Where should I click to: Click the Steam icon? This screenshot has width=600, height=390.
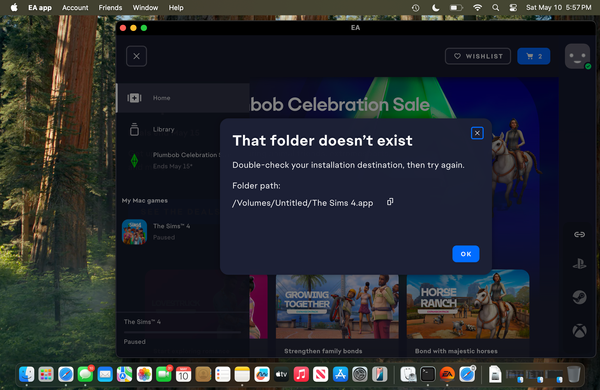tap(579, 297)
